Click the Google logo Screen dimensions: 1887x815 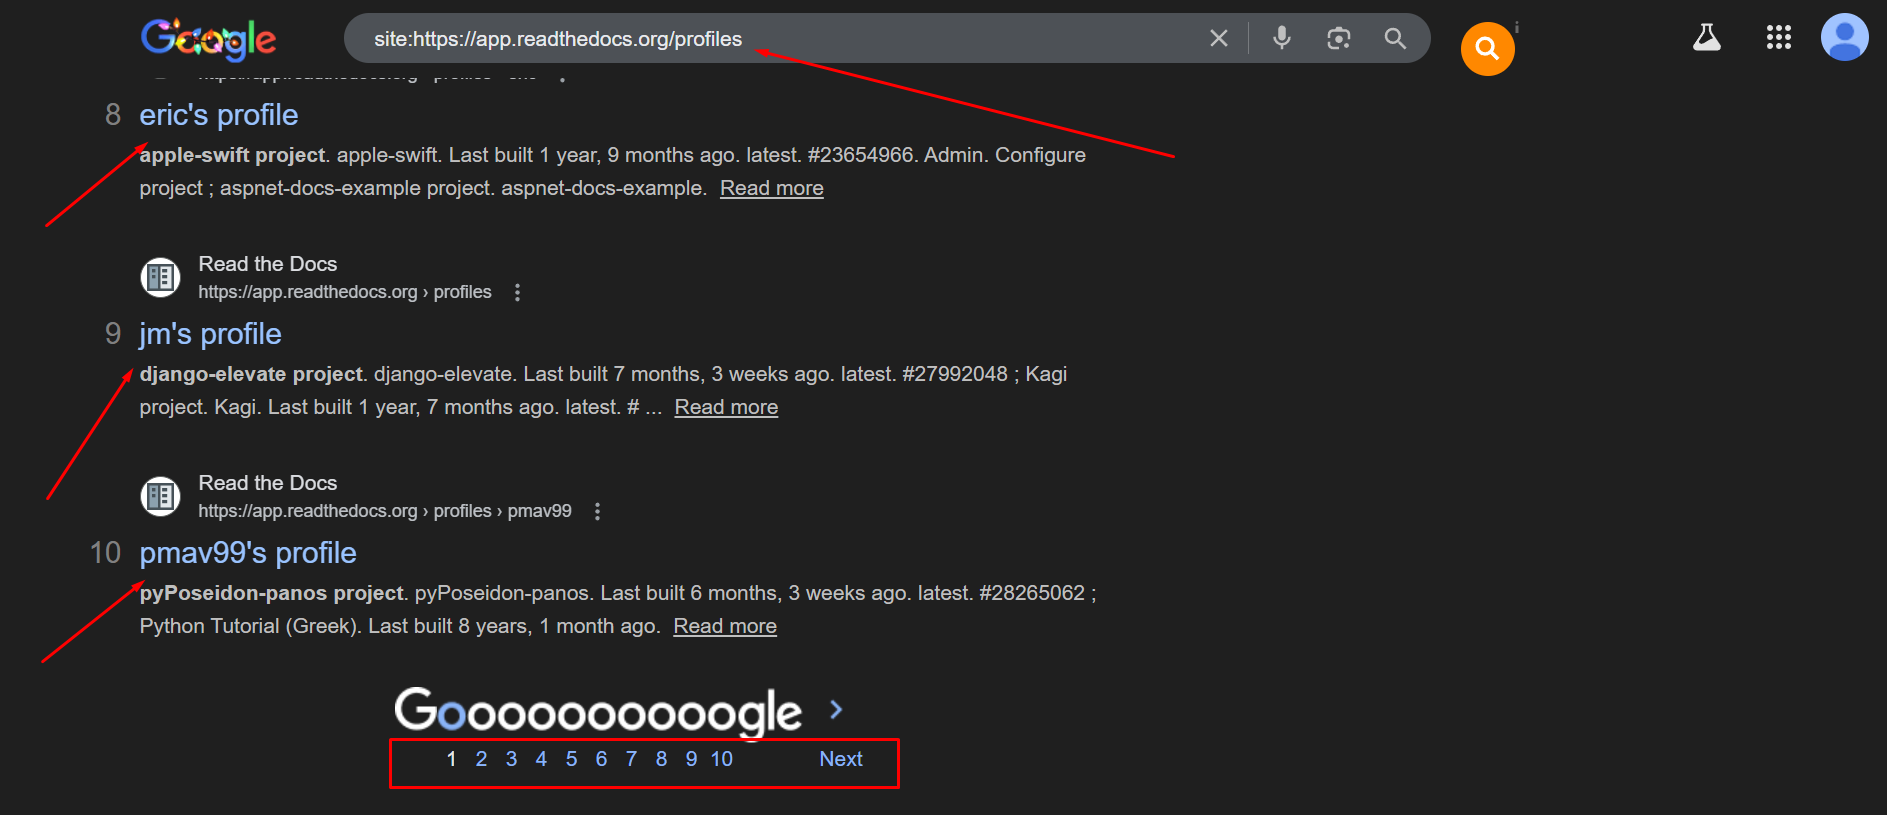208,39
